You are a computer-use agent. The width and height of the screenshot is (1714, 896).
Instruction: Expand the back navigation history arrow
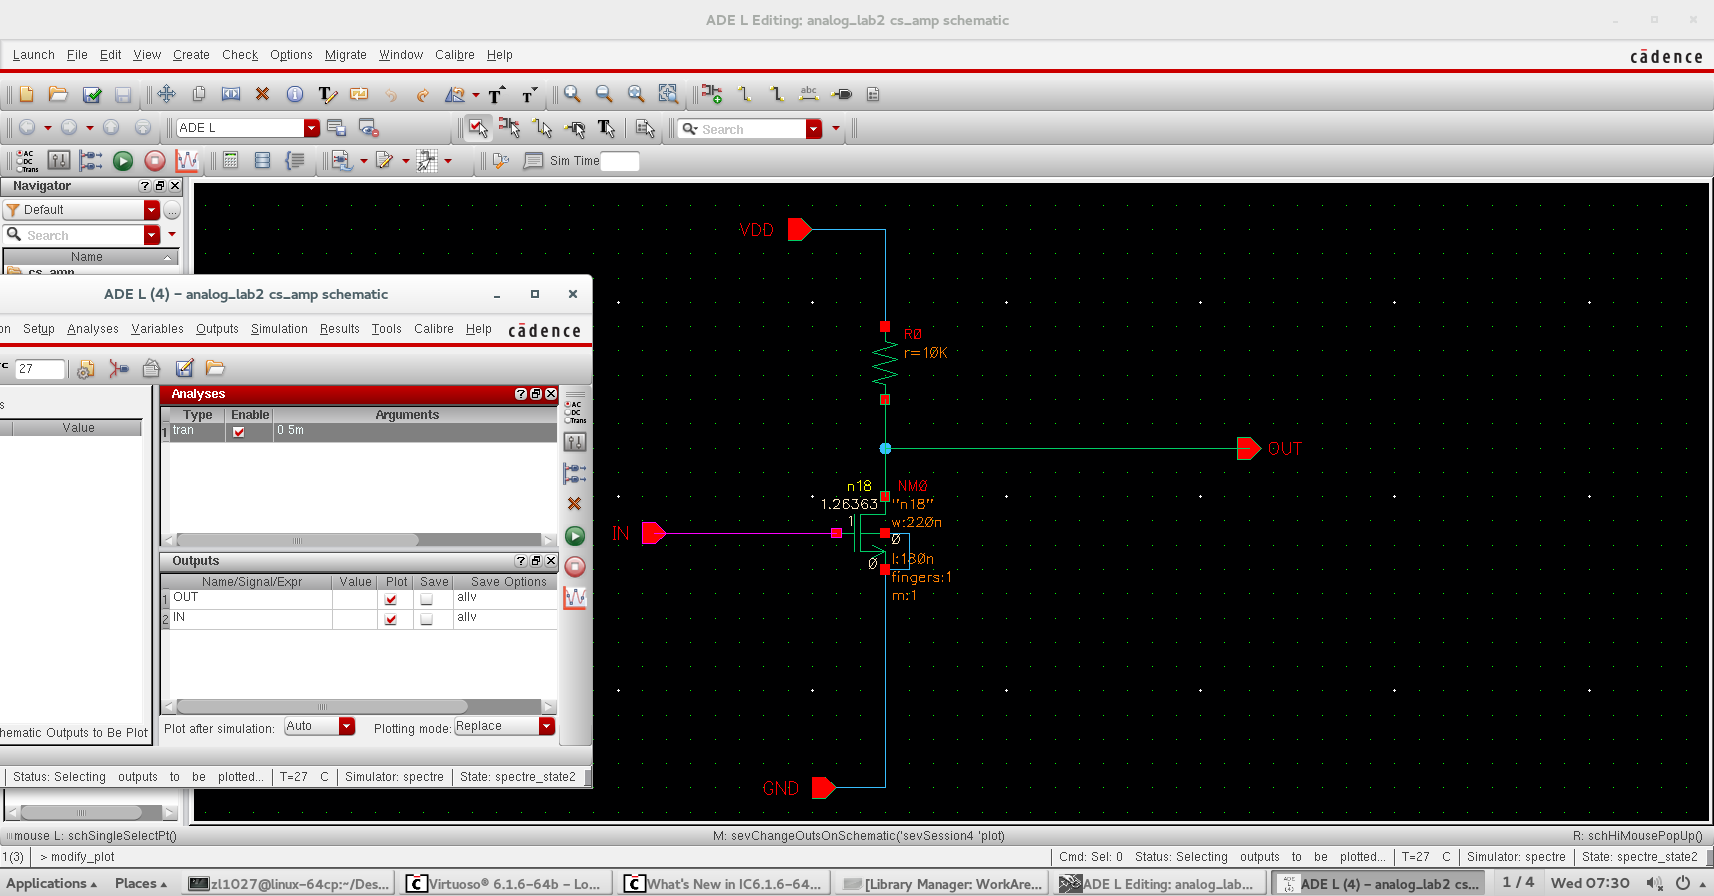click(47, 128)
